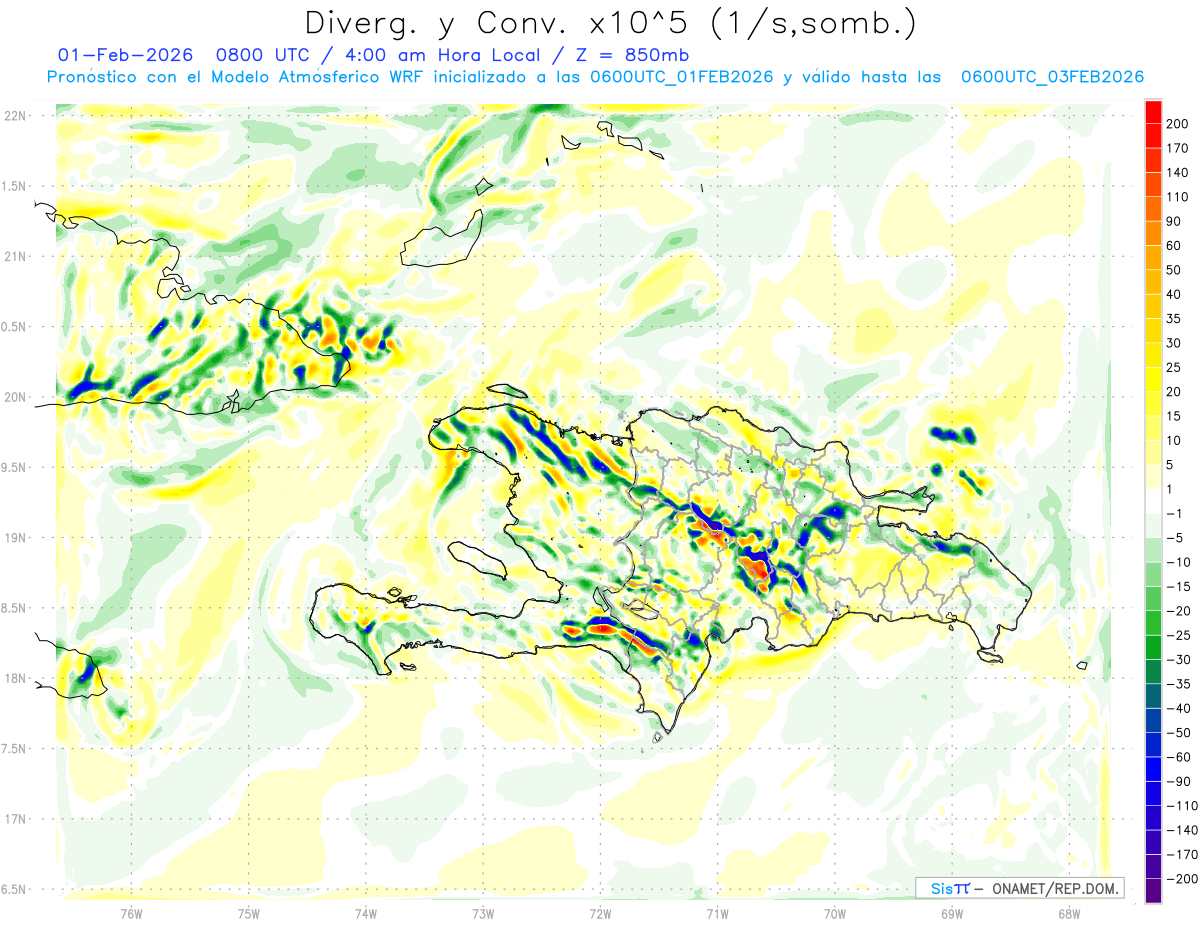Screen dimensions: 1200x927
Task: Click the legend value -30
Action: click(x=1178, y=659)
